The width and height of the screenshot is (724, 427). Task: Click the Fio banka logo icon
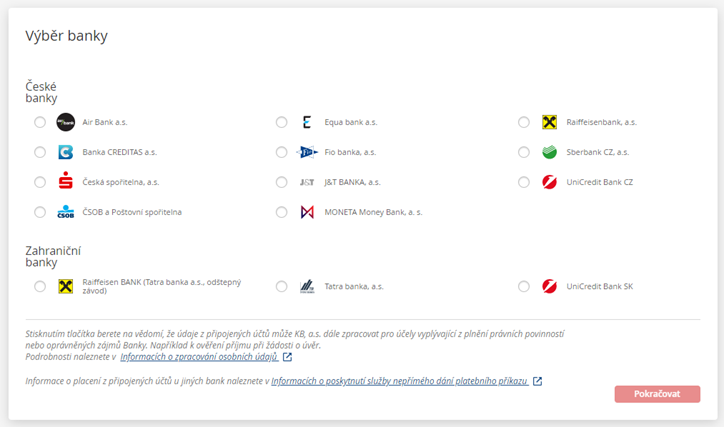click(307, 152)
